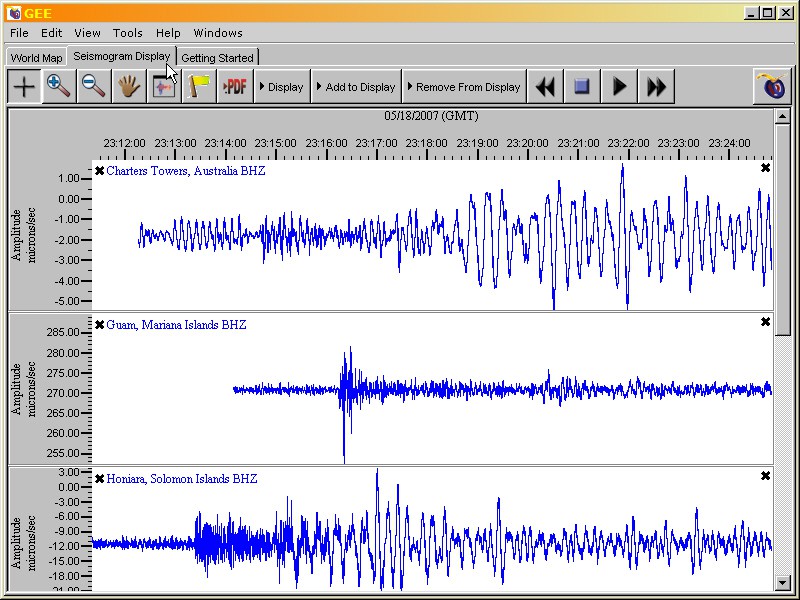This screenshot has height=600, width=800.
Task: Start seismogram playback with the play button
Action: point(619,87)
